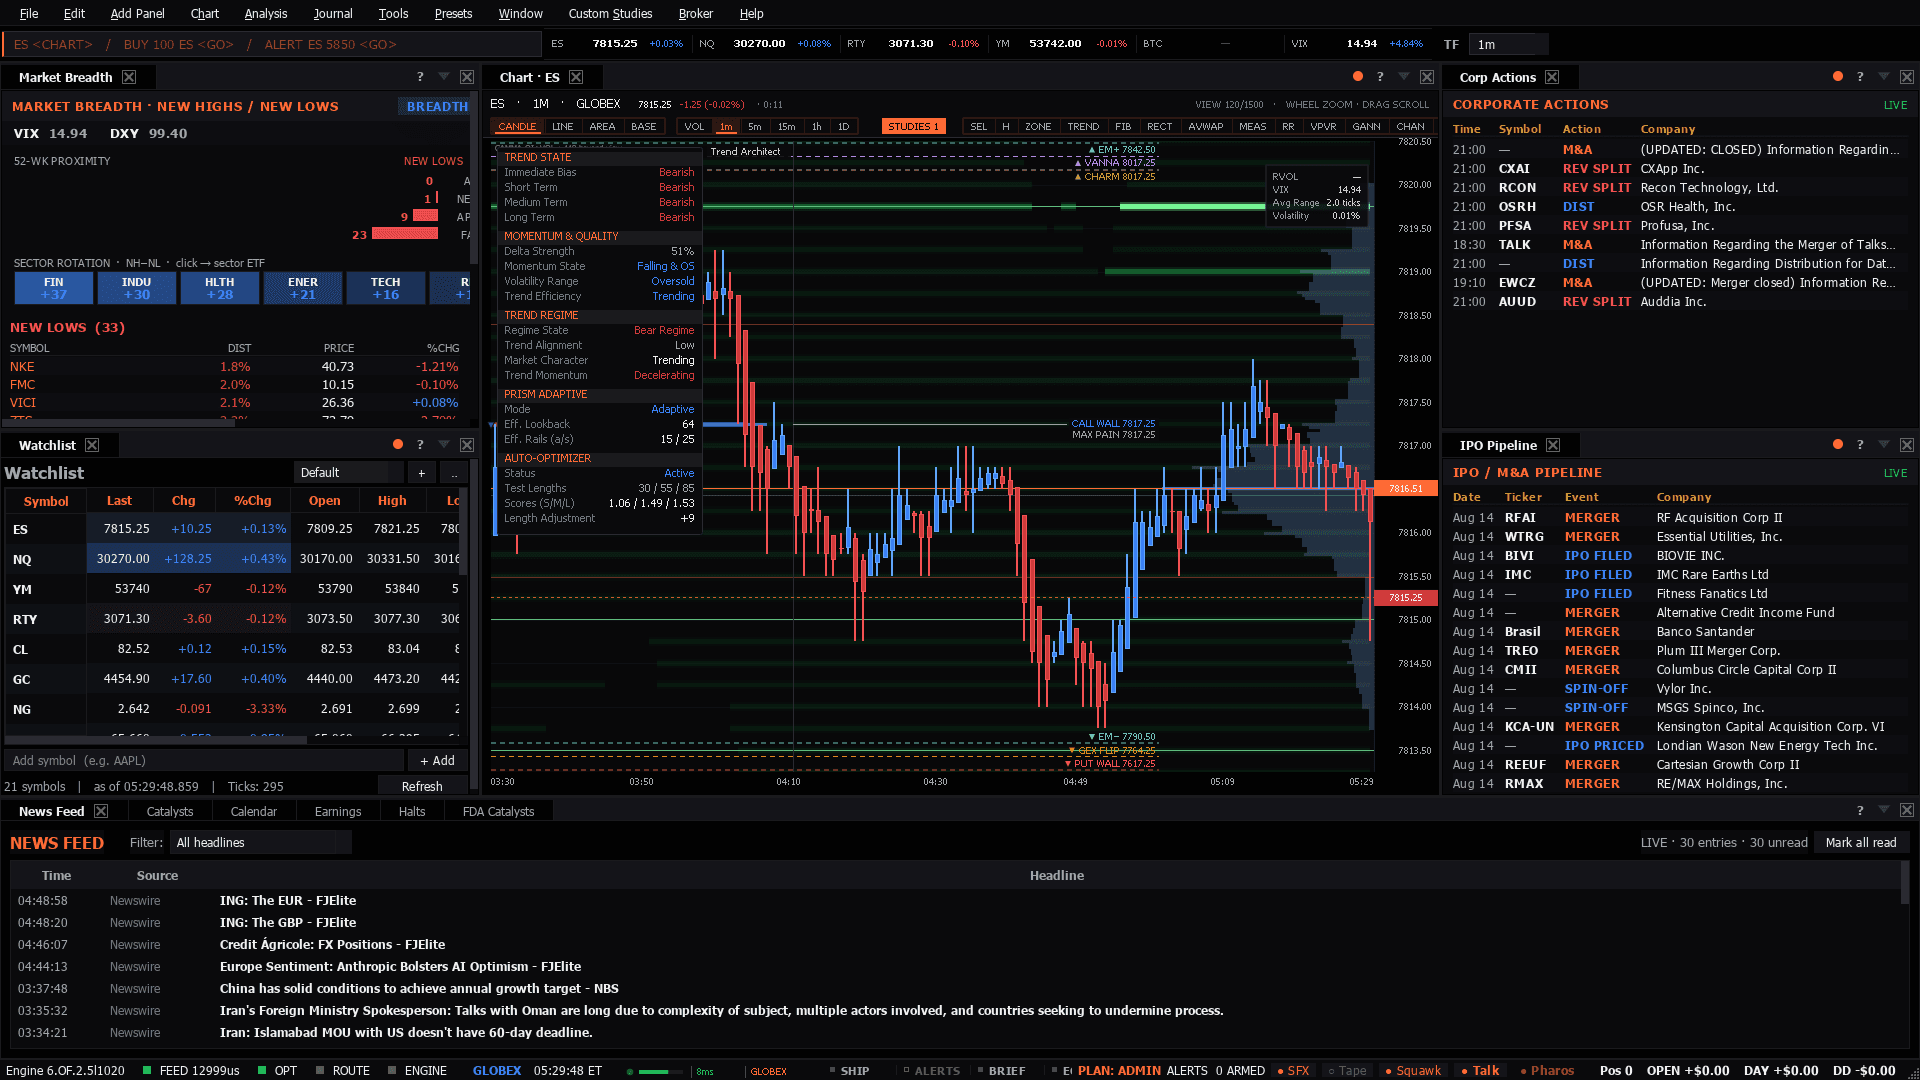
Task: Open help icon in IPO Pipeline panel
Action: [x=1860, y=445]
